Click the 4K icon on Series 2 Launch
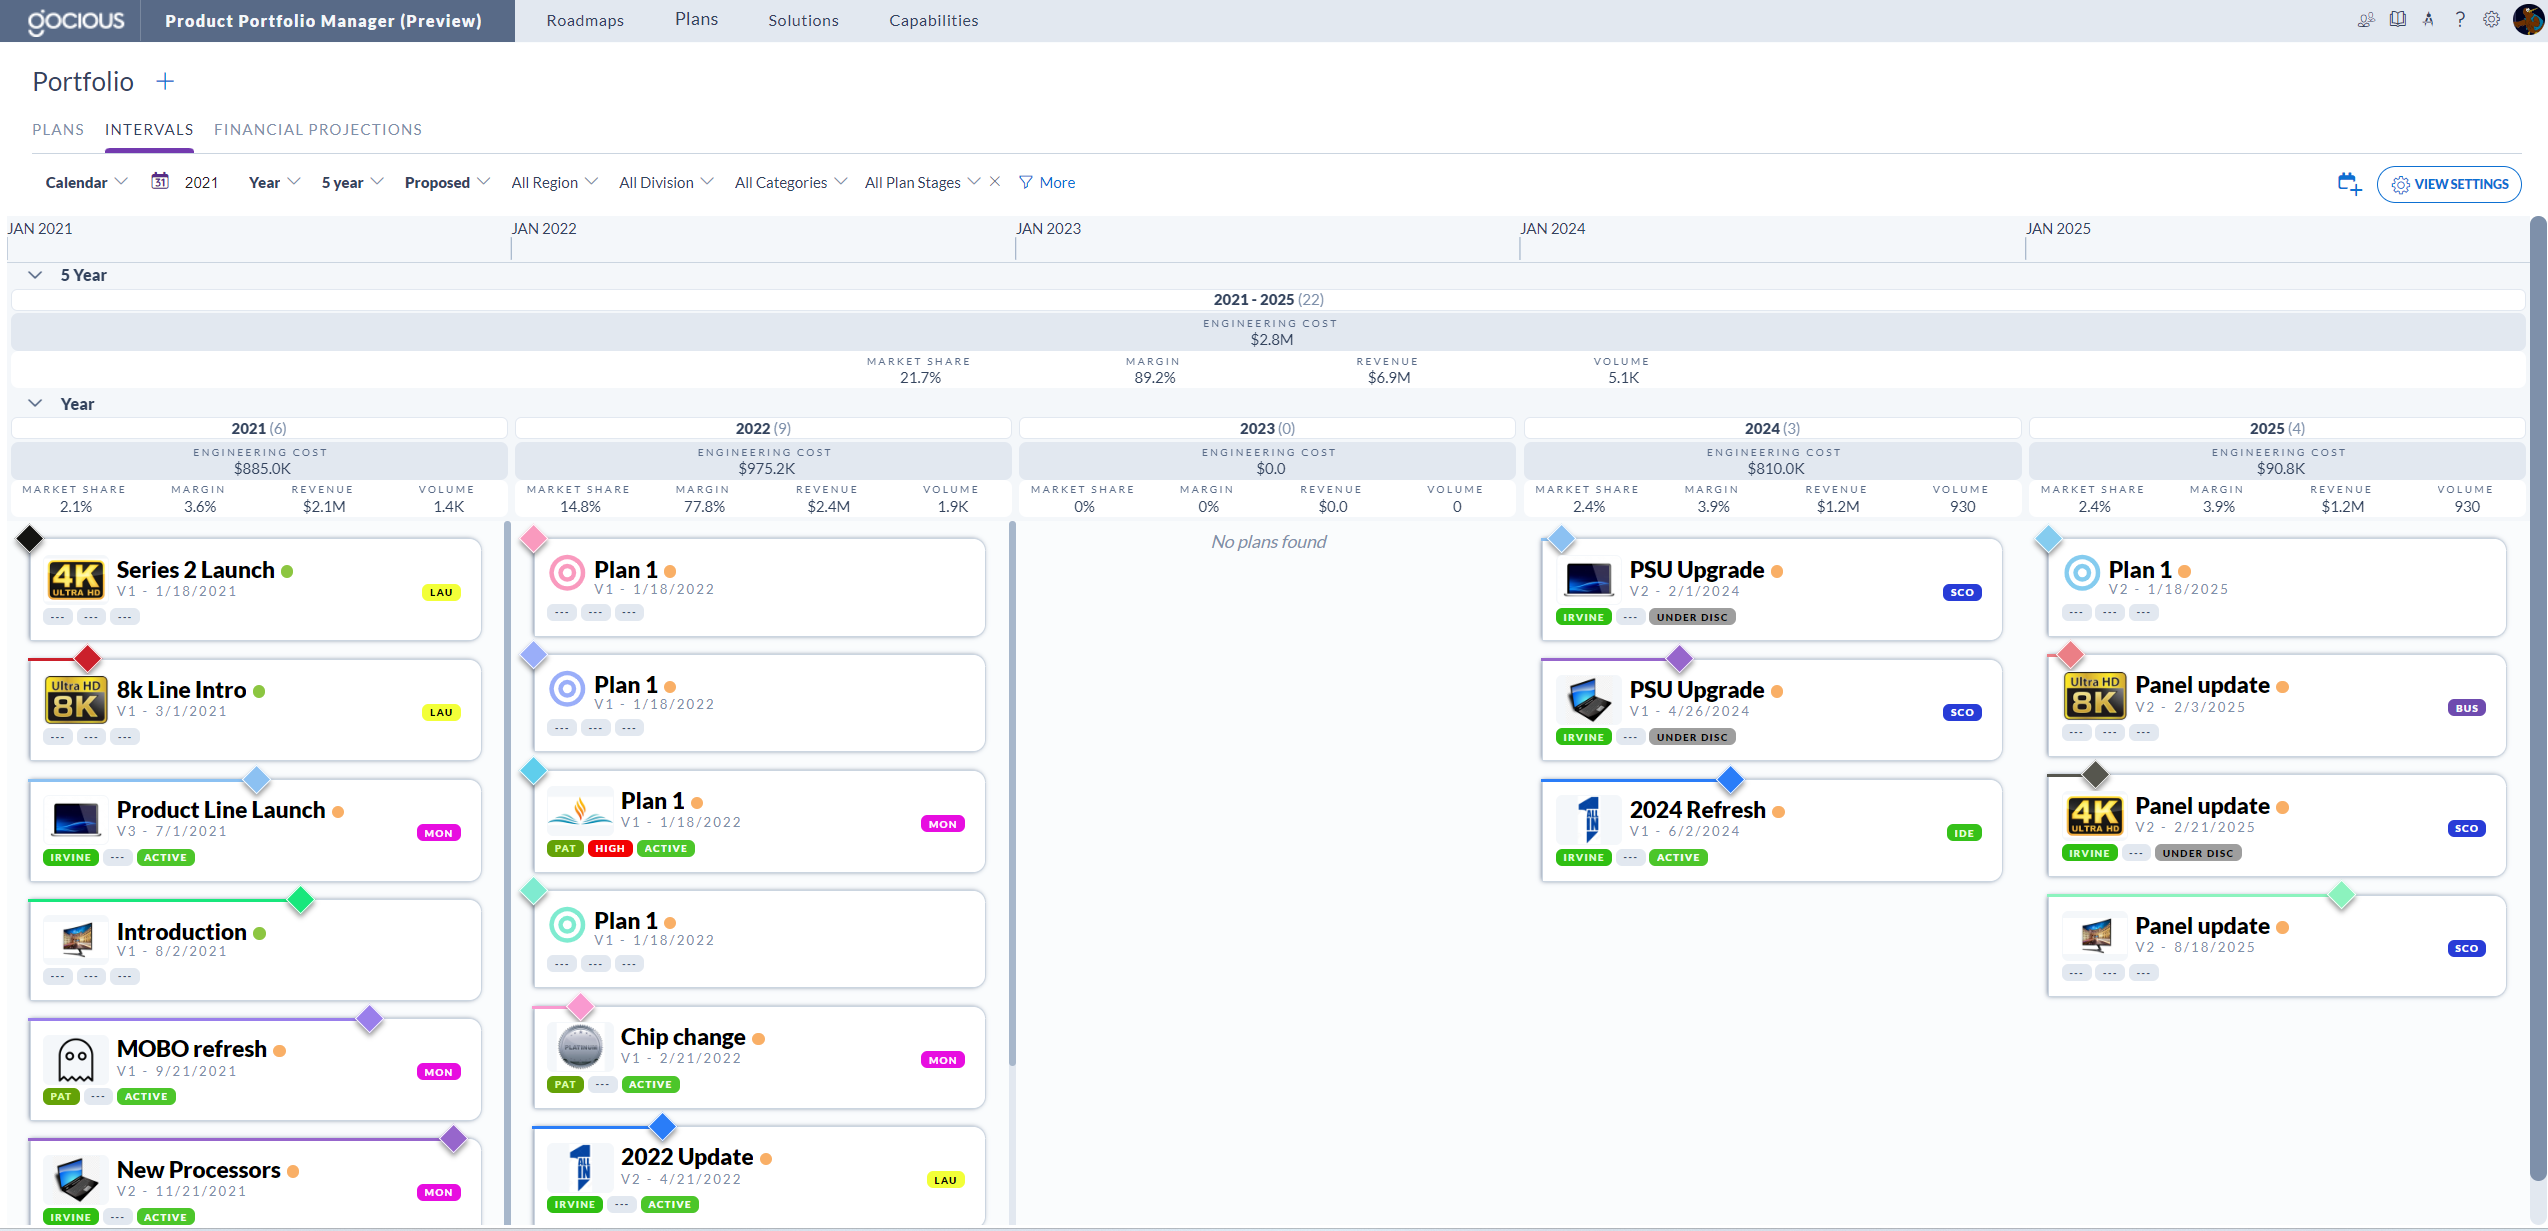The width and height of the screenshot is (2548, 1231). tap(76, 579)
